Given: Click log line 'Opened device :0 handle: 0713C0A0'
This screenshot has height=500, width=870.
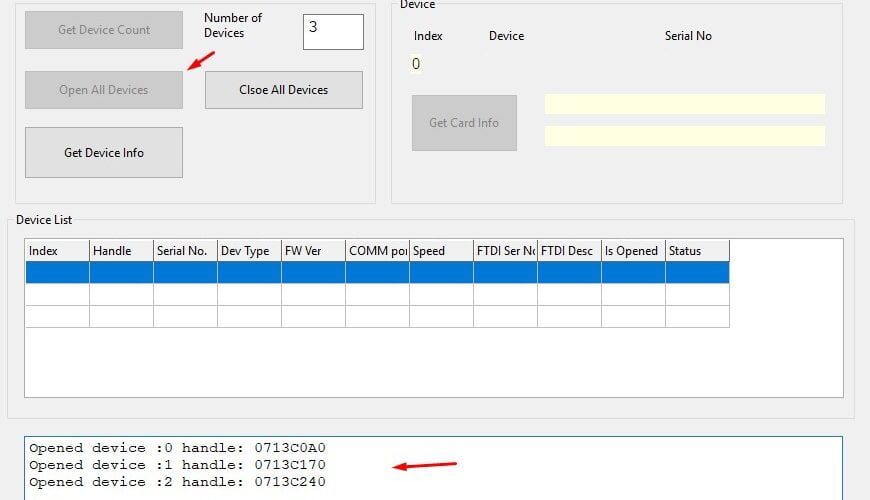Looking at the screenshot, I should pos(177,448).
